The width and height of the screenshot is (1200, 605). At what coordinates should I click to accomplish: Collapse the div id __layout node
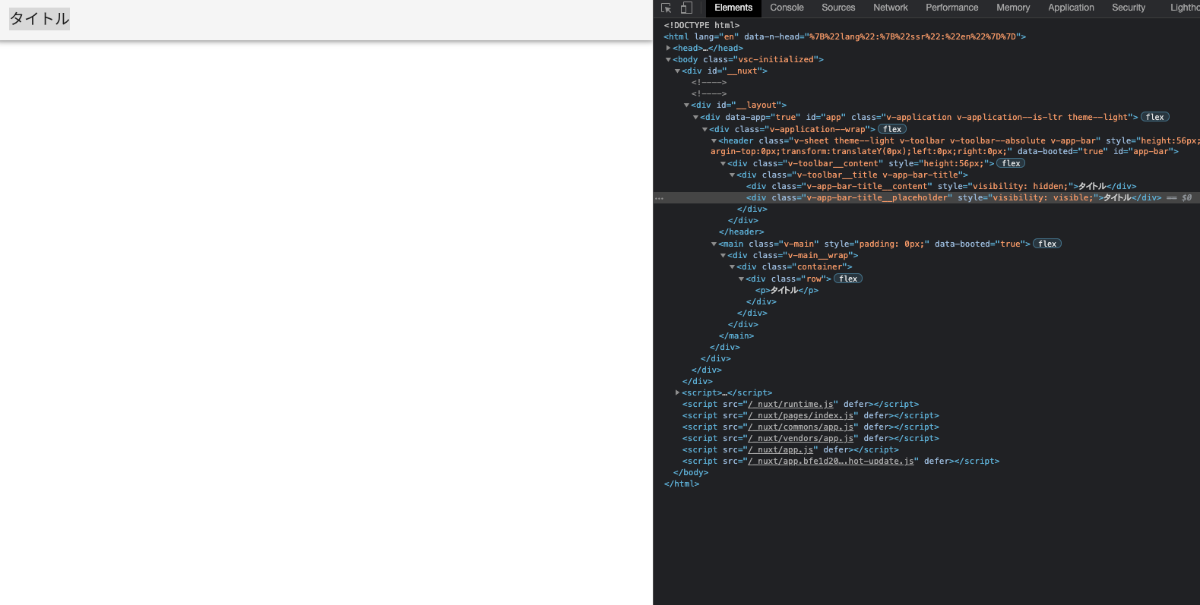(687, 105)
